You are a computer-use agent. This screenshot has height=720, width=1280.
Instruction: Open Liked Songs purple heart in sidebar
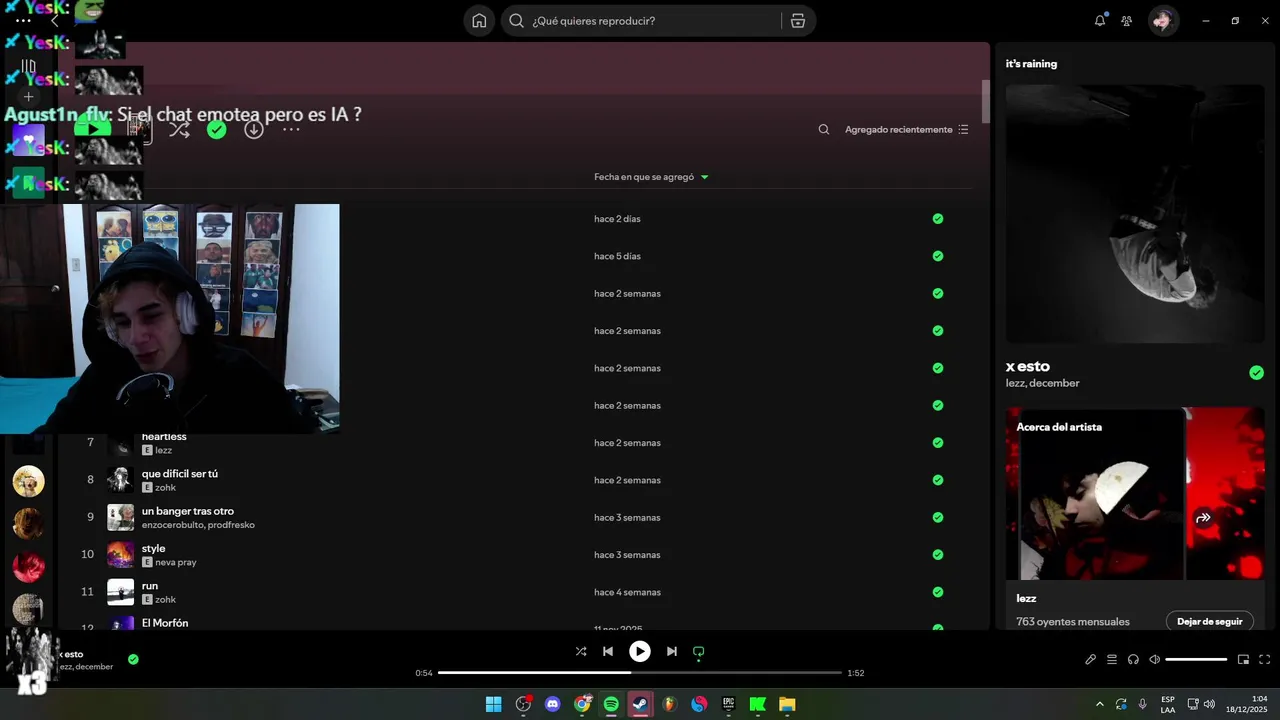click(x=28, y=140)
